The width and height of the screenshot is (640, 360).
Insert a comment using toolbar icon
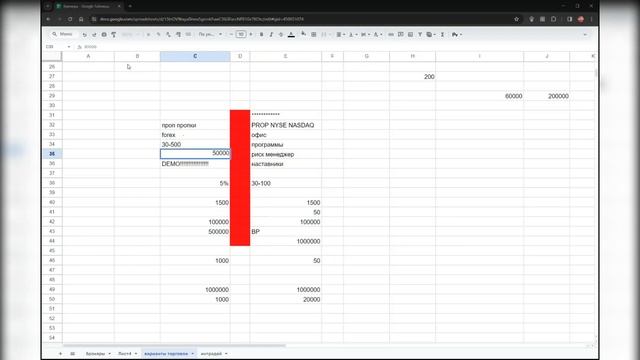(400, 35)
